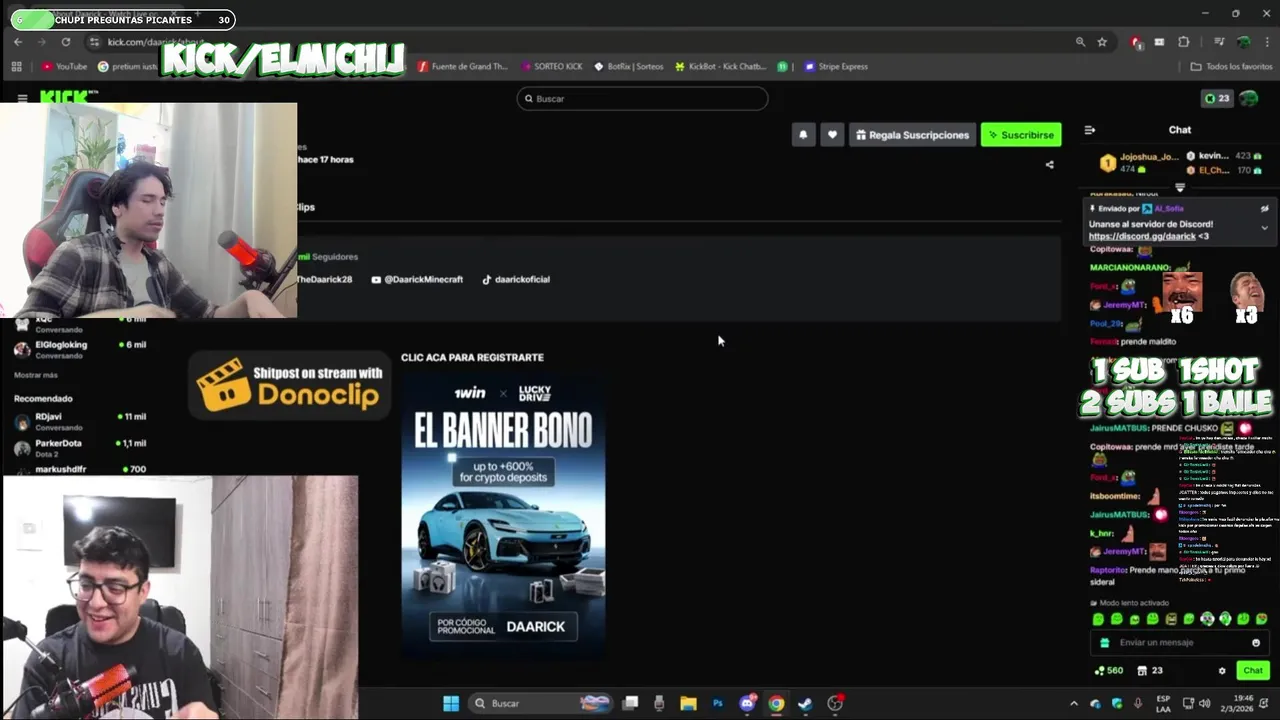Viewport: 1280px width, 720px height.
Task: Open the clock showing 19:46
Action: click(x=1235, y=703)
